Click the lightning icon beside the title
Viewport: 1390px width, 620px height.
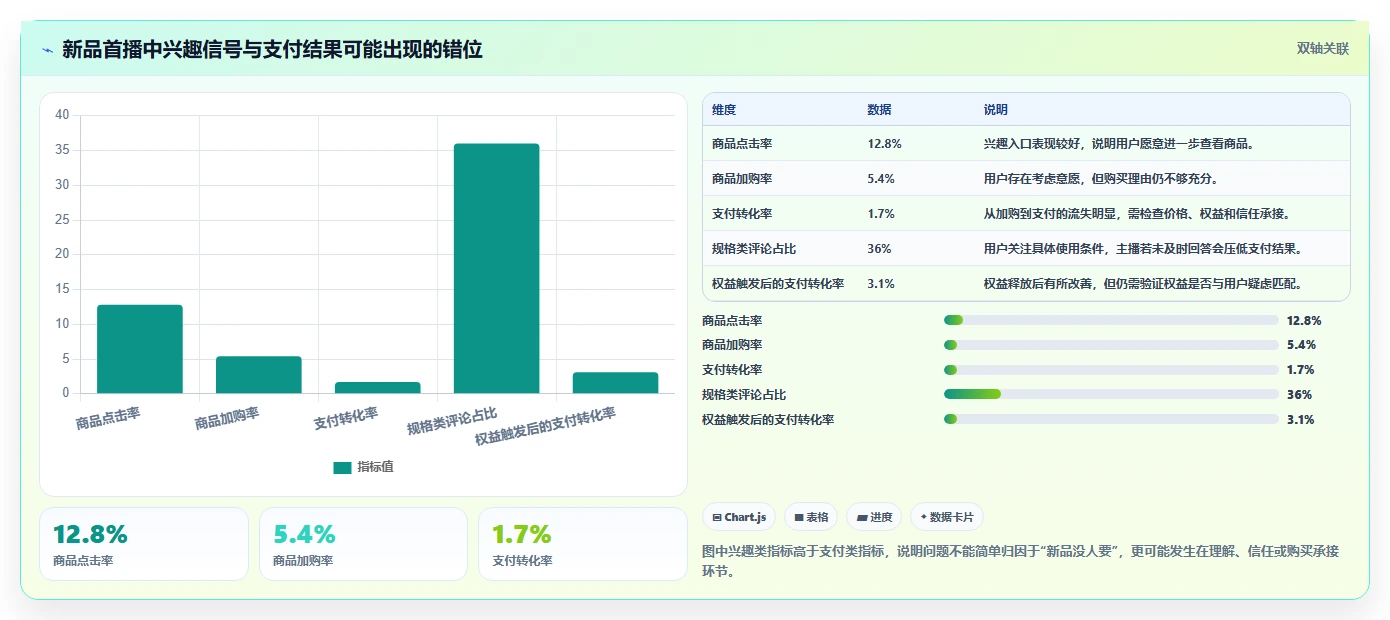coord(47,50)
